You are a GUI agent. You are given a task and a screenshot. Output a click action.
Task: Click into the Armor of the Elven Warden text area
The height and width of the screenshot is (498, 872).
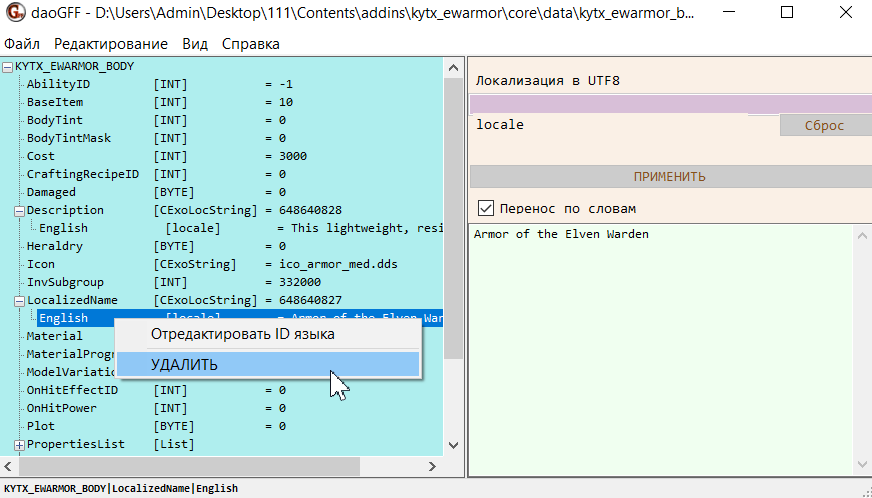(x=661, y=349)
